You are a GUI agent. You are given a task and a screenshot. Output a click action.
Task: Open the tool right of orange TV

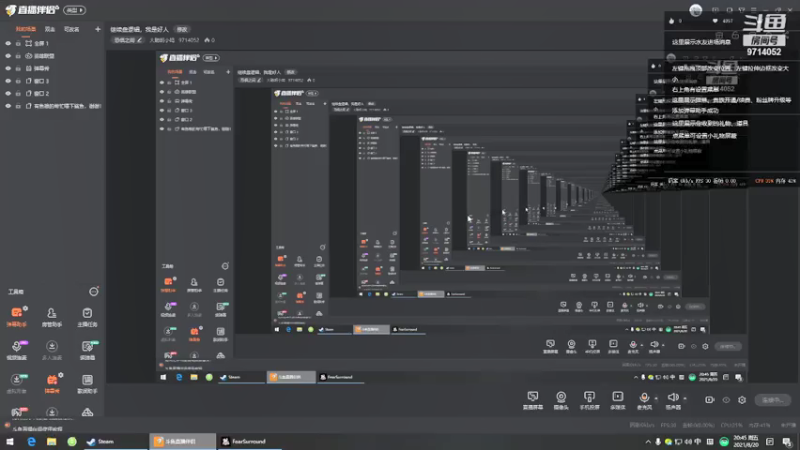point(87,383)
